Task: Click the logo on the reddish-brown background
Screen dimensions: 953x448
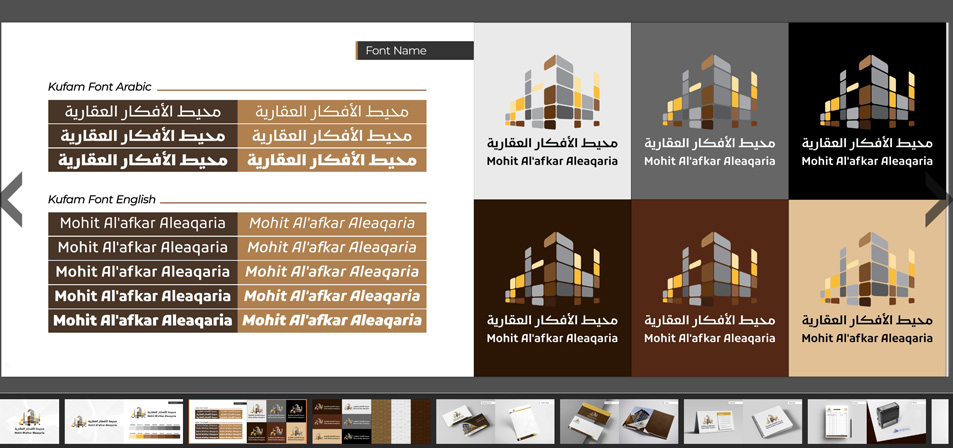Action: click(710, 288)
